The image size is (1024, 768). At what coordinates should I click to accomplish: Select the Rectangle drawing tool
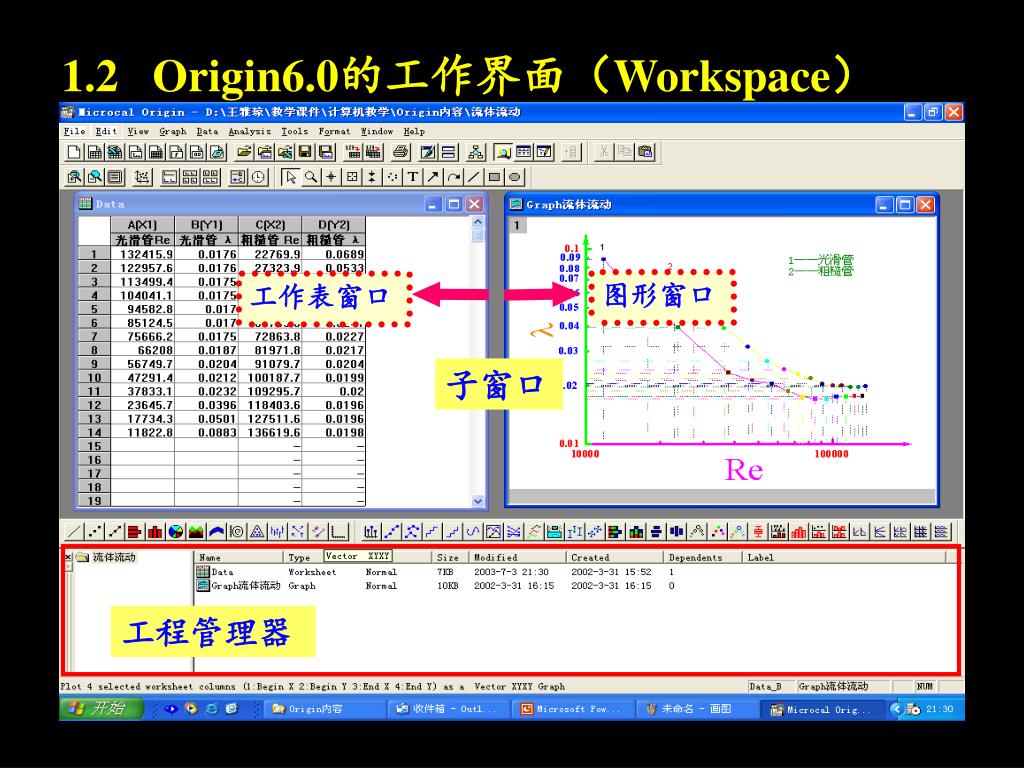click(494, 177)
